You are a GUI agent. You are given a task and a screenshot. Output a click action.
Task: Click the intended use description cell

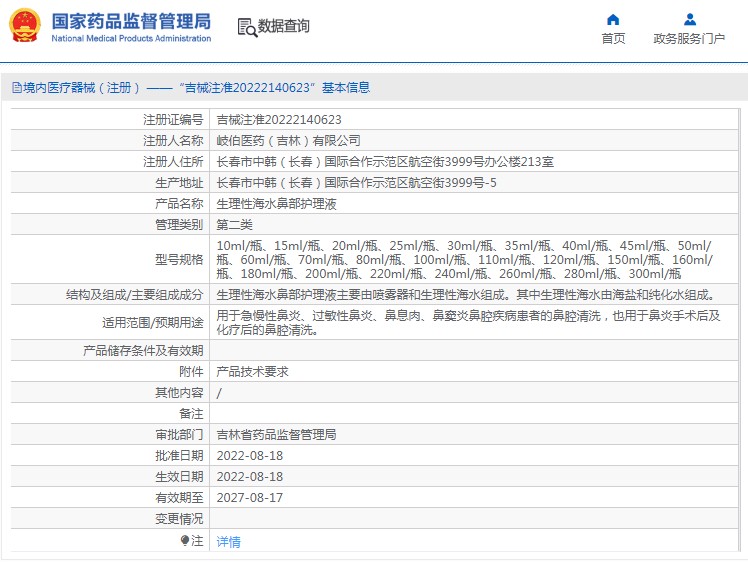[x=474, y=323]
